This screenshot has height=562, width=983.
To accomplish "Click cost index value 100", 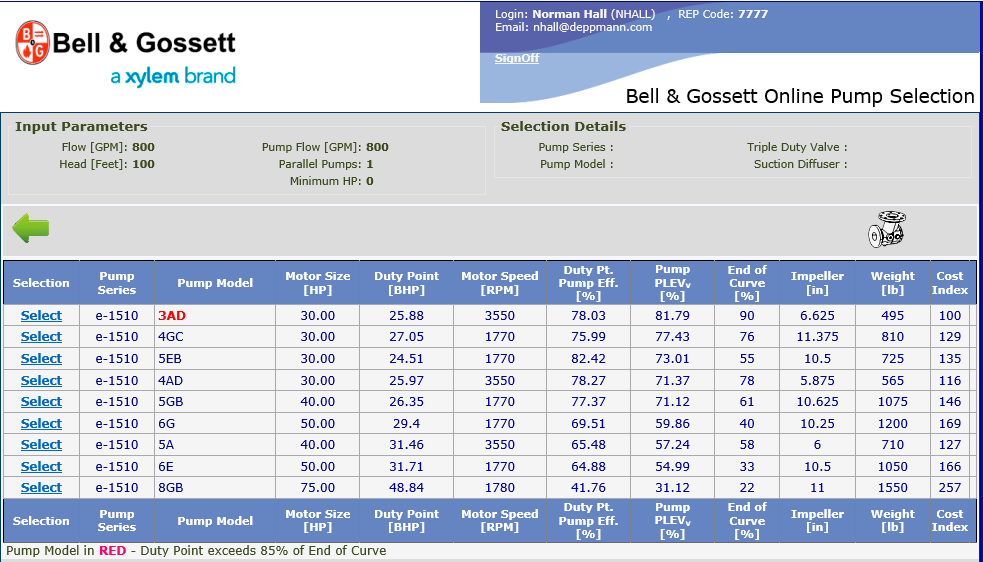I will pyautogui.click(x=950, y=315).
